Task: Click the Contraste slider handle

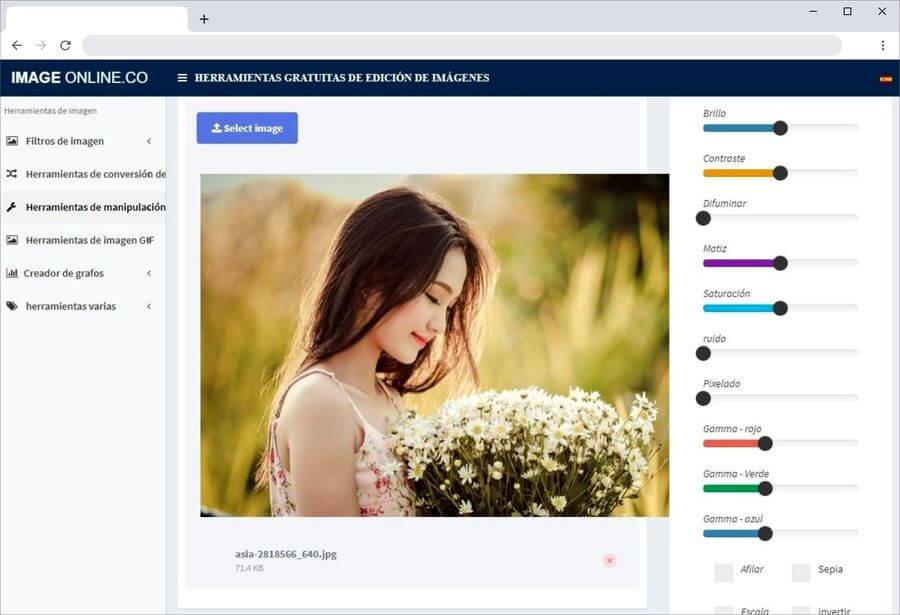Action: tap(780, 173)
